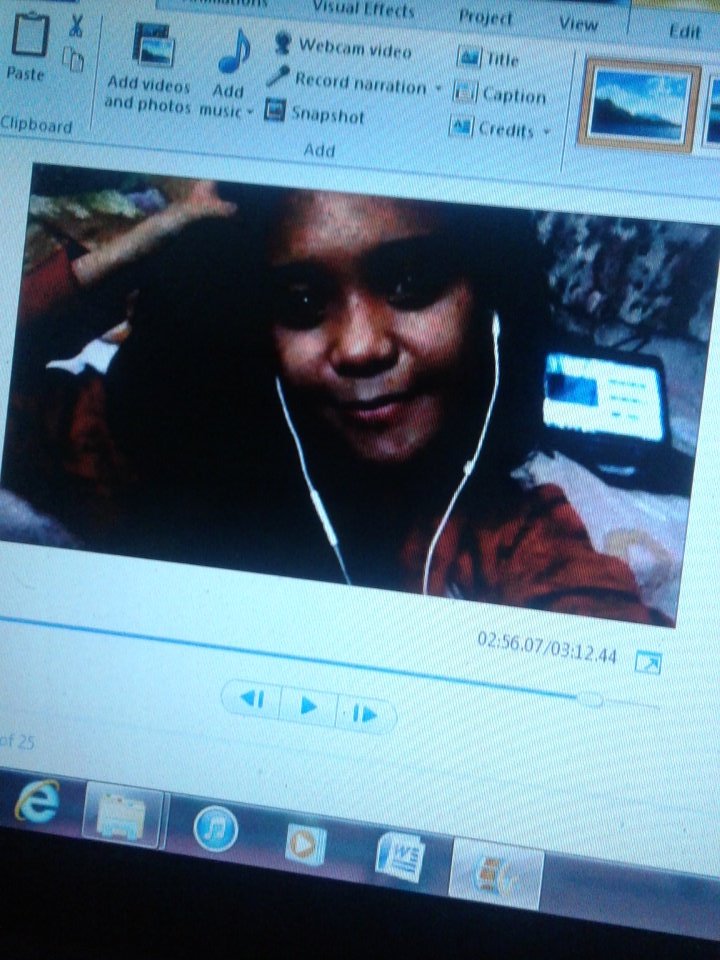
Task: Start a Webcam video recording
Action: (342, 47)
